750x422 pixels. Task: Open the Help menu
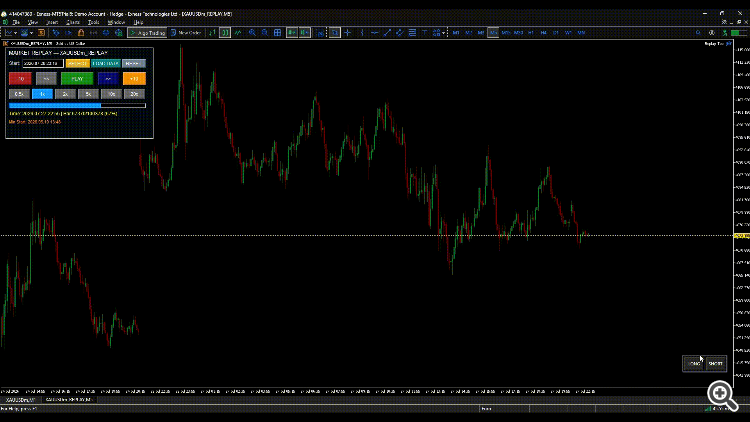[138, 22]
